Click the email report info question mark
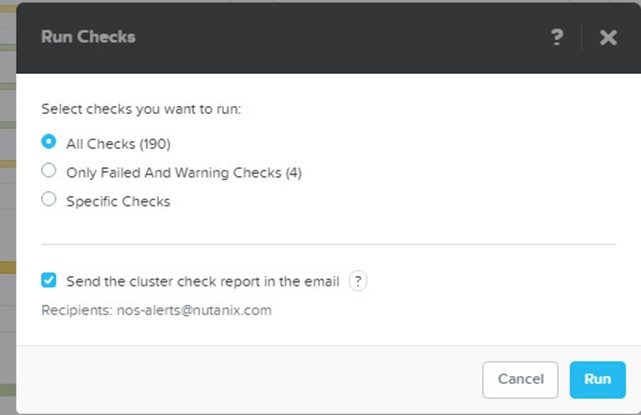The image size is (641, 415). 358,281
